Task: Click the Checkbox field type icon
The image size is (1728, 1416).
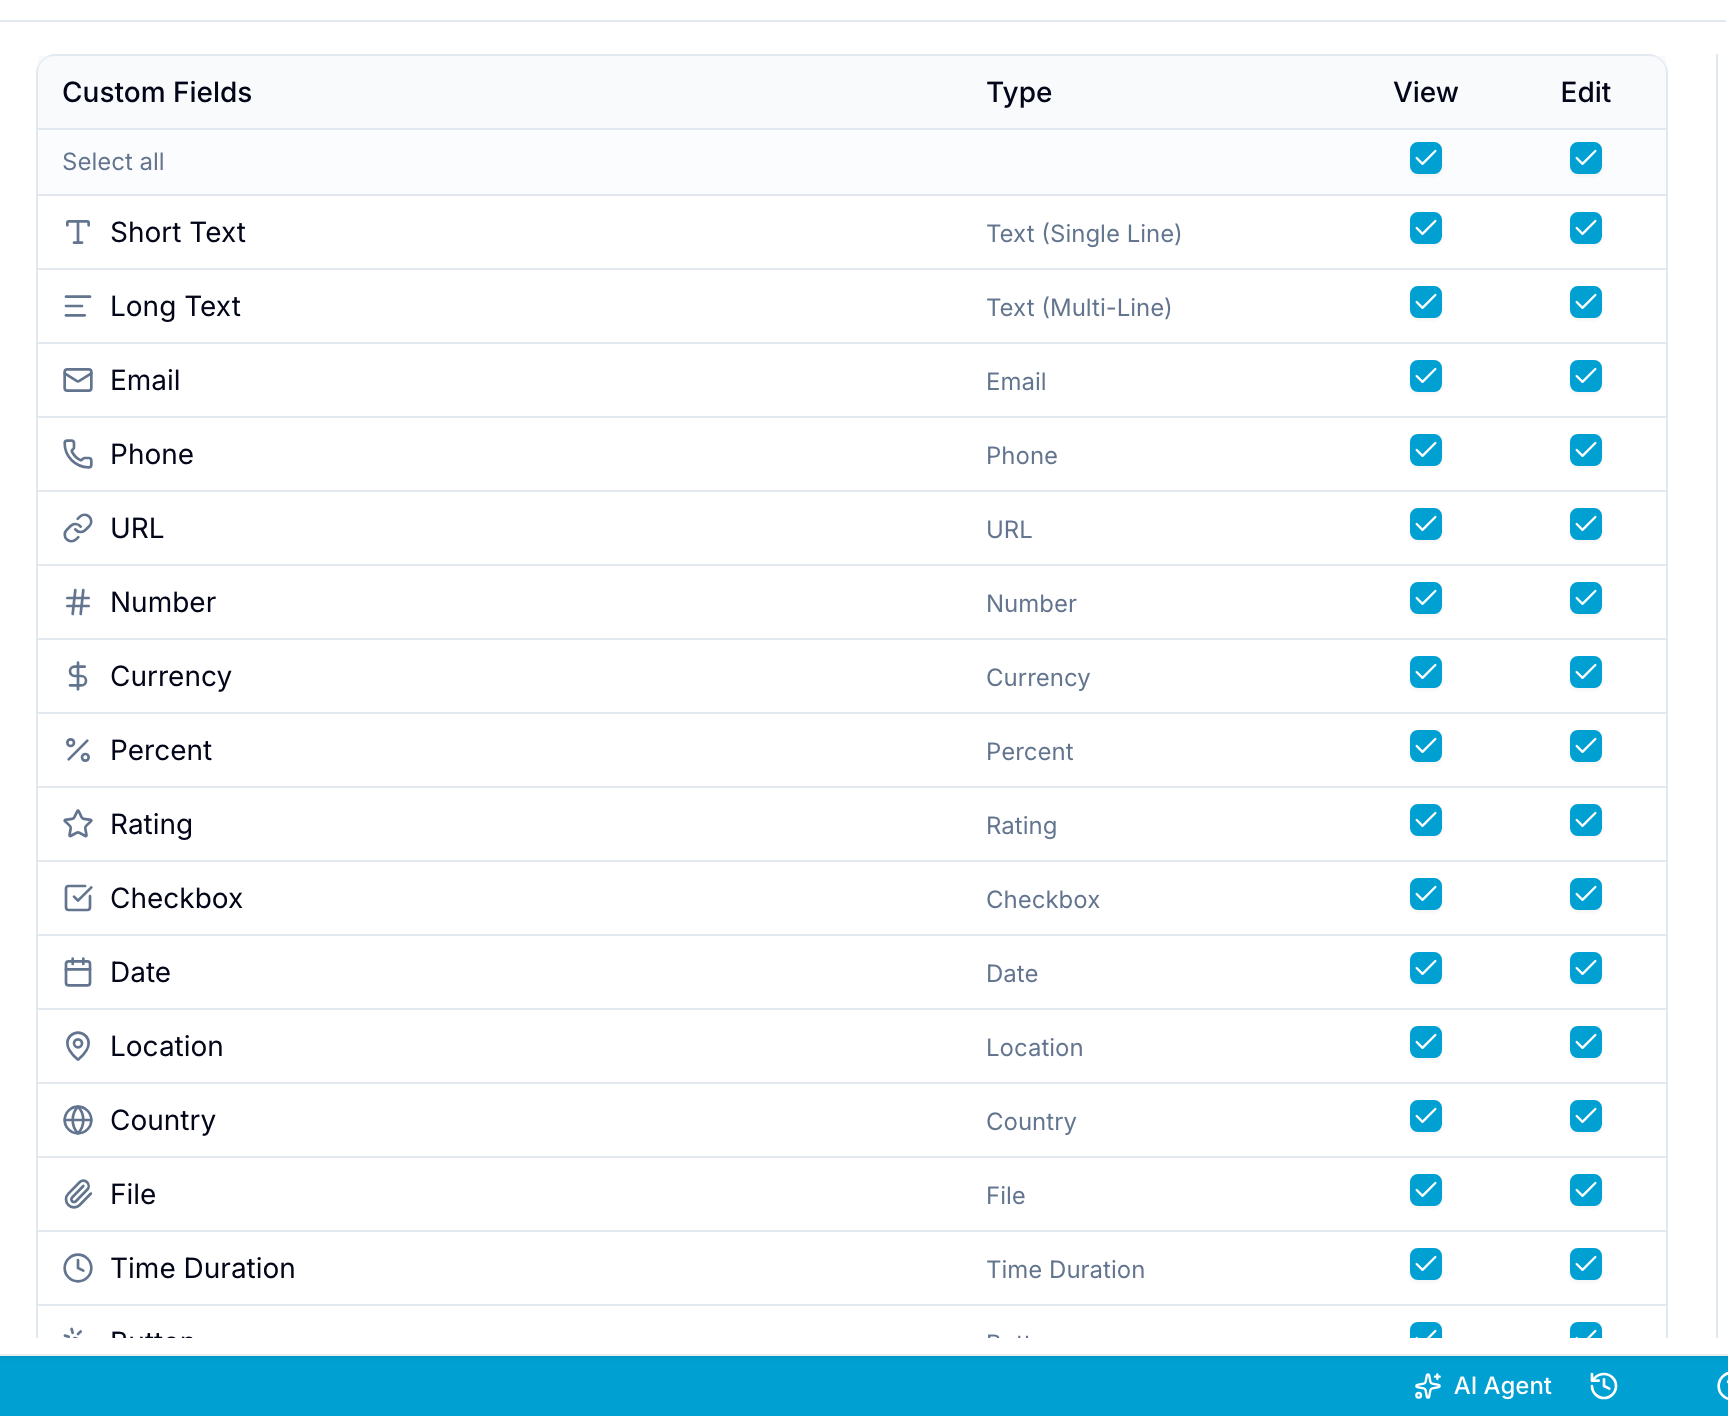Action: click(78, 898)
